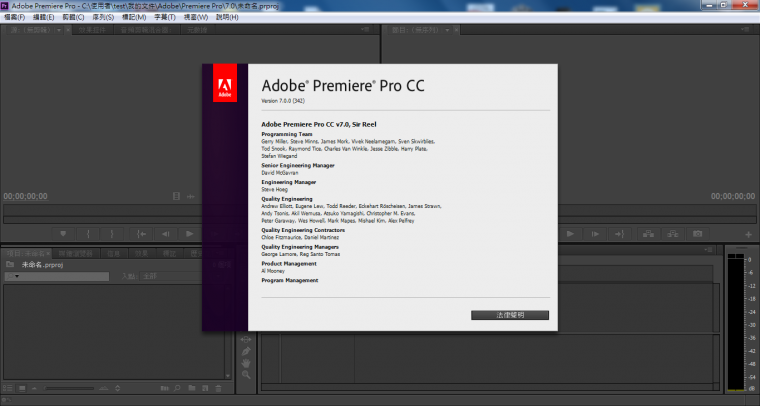Click the New Item icon in Project panel

[x=205, y=388]
